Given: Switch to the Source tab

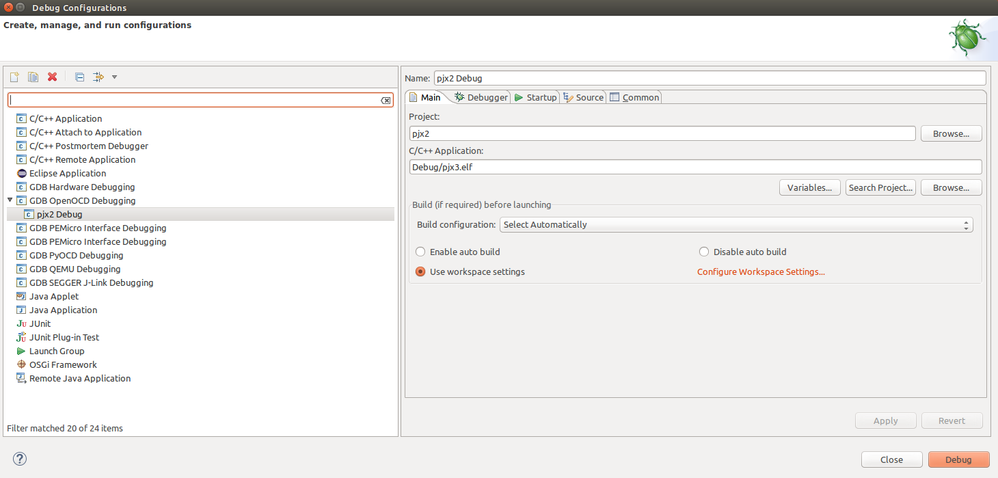Looking at the screenshot, I should click(x=583, y=97).
